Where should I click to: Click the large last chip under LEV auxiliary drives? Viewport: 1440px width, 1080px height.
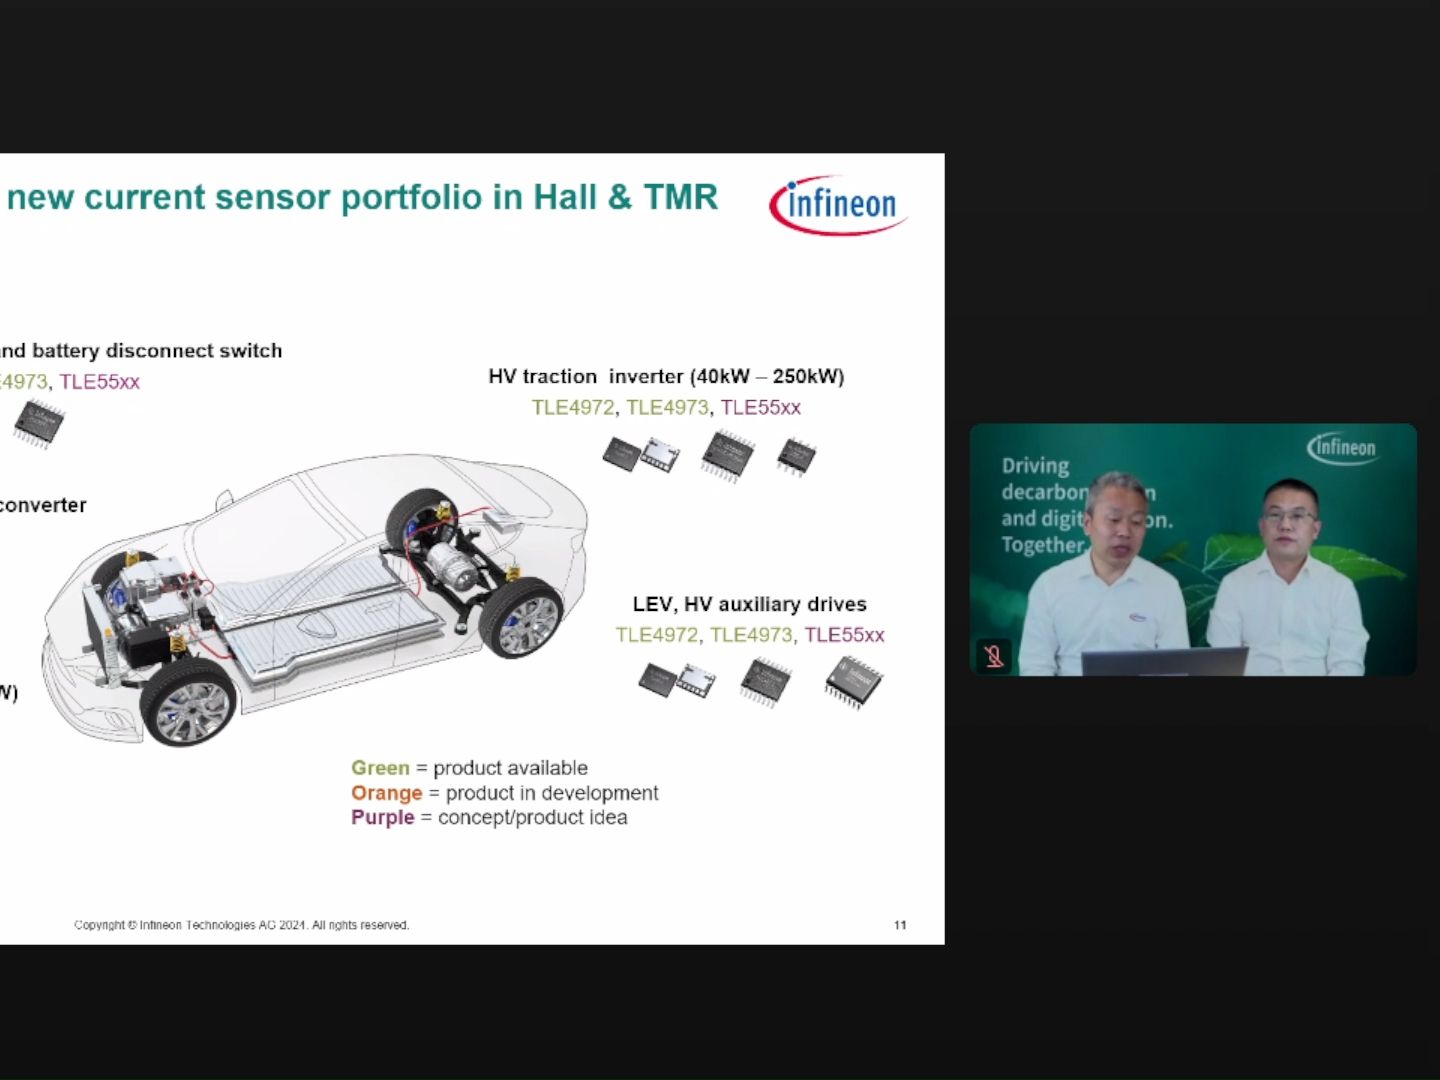pyautogui.click(x=853, y=682)
